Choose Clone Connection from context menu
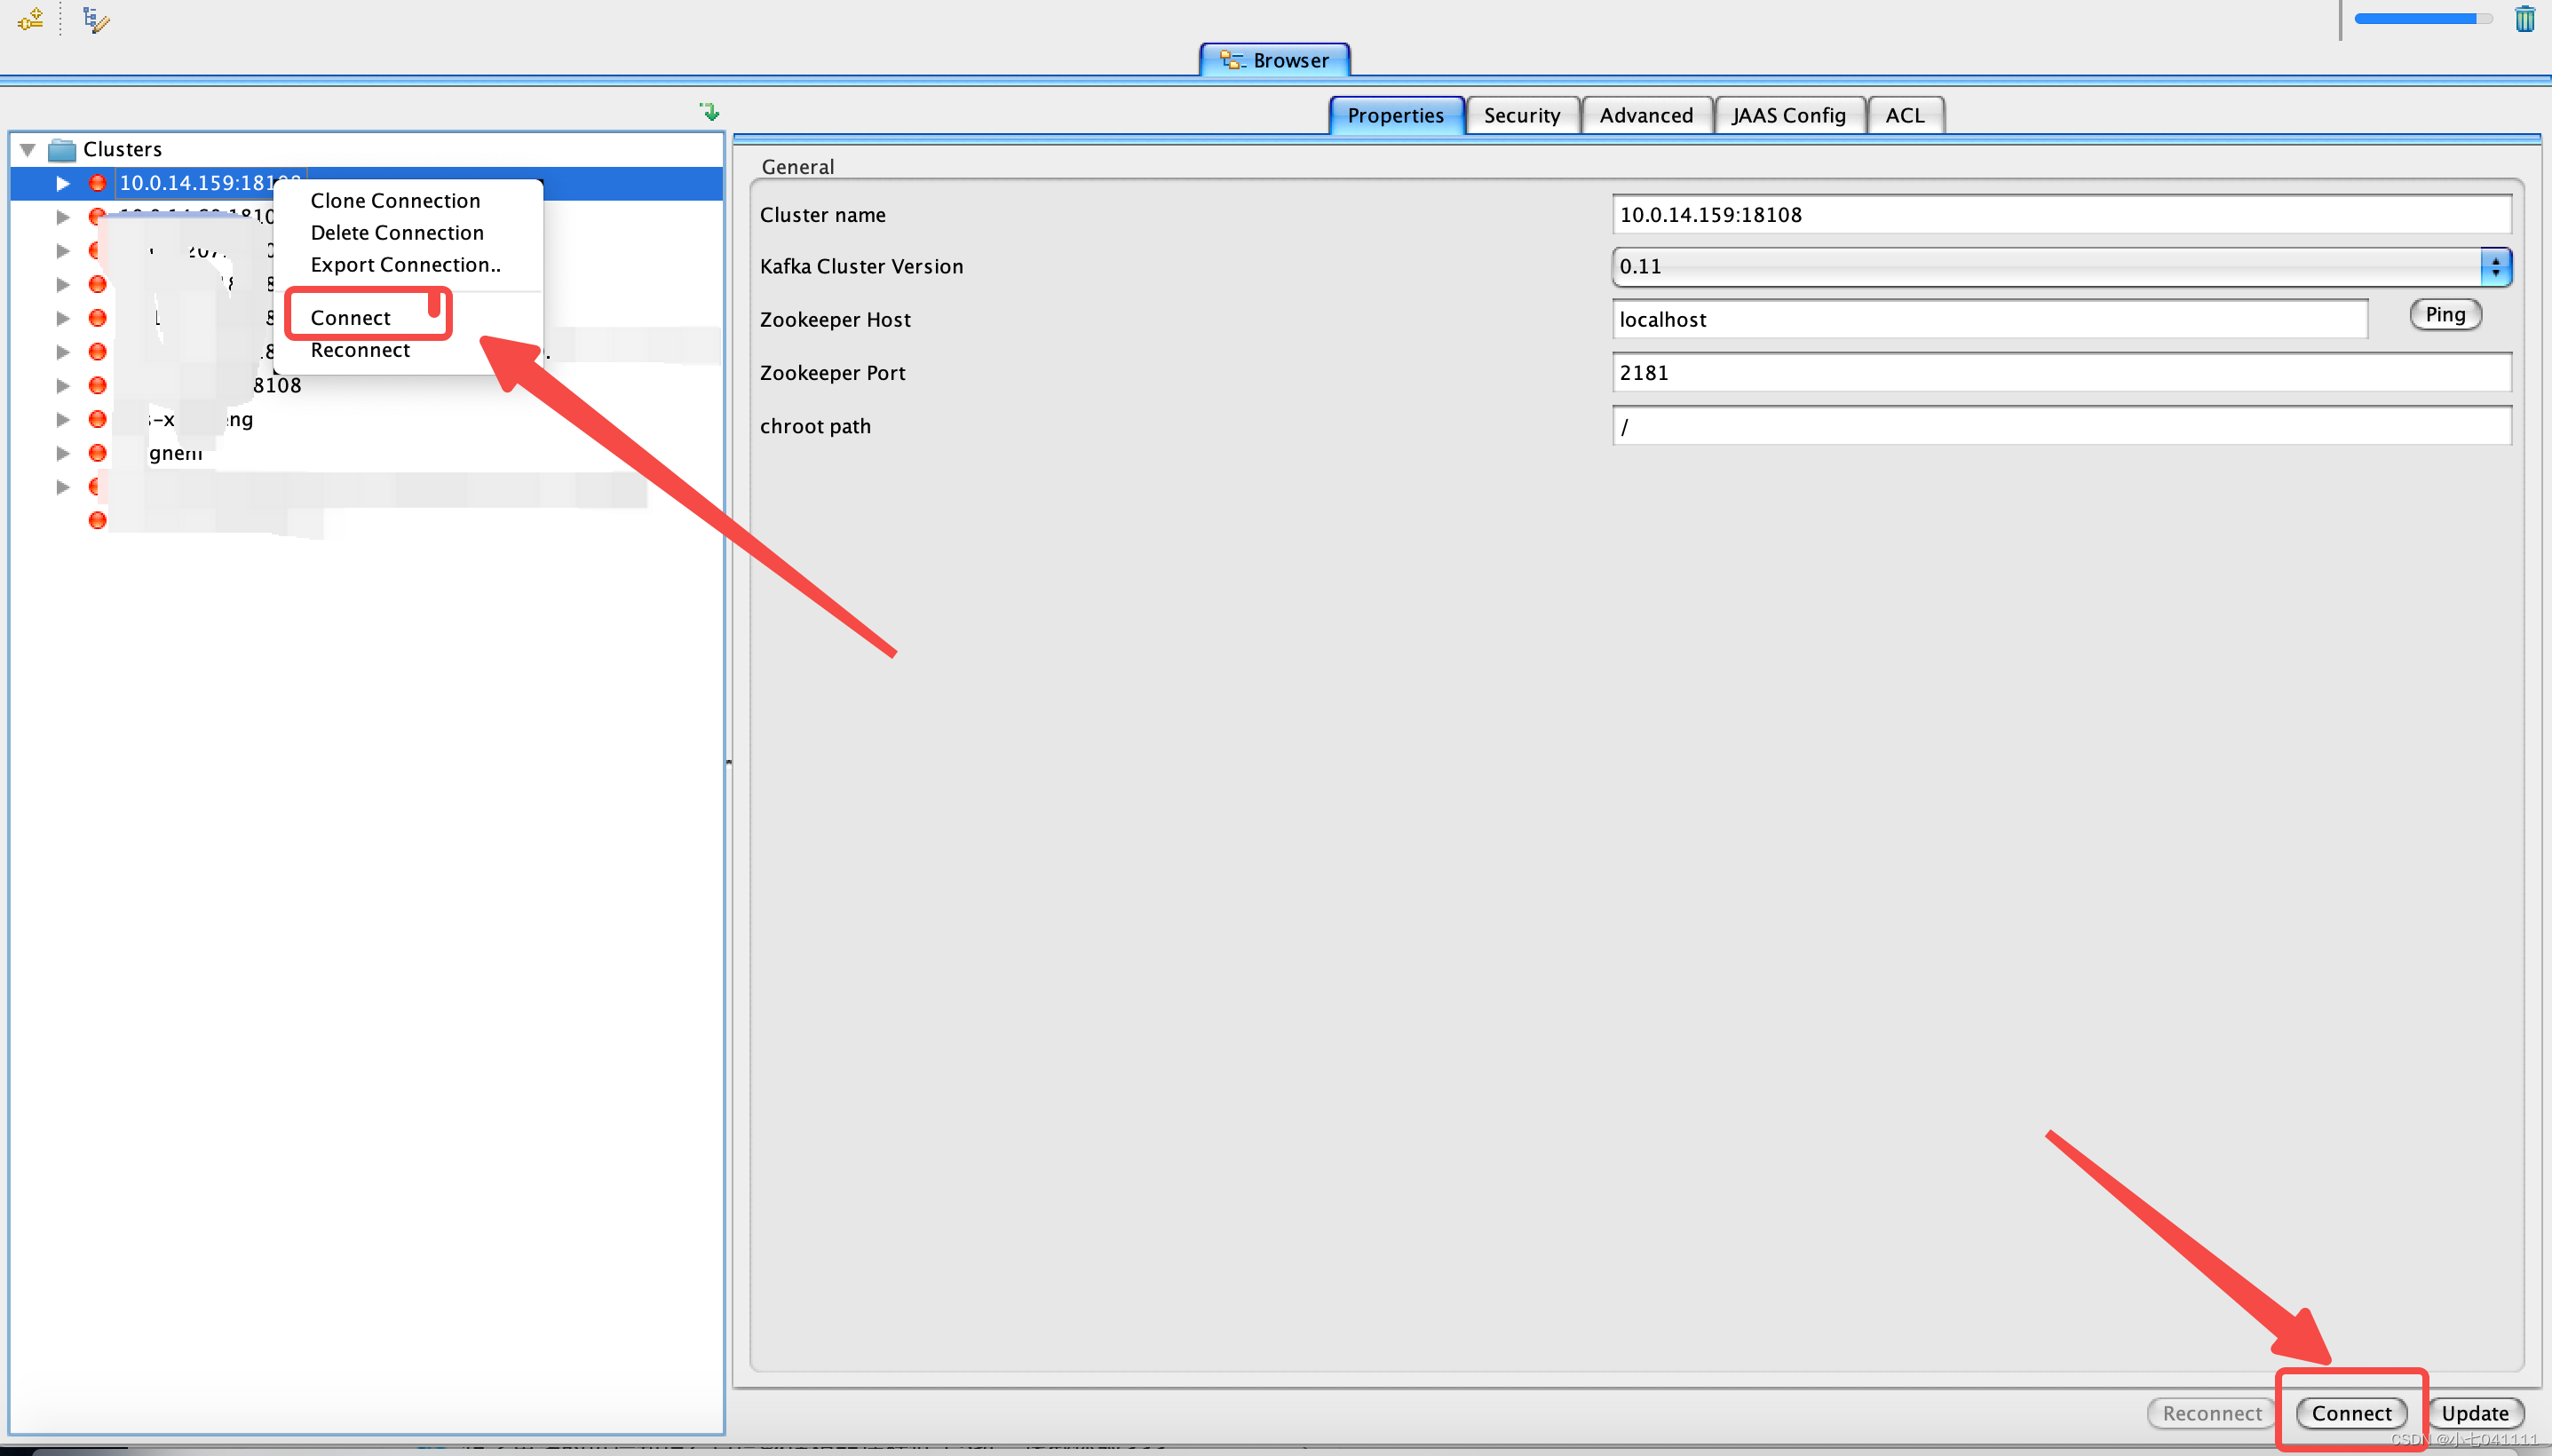This screenshot has height=1456, width=2552. (395, 200)
